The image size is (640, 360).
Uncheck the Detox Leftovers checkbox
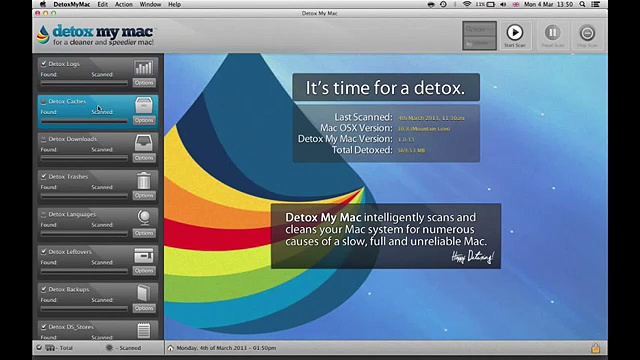point(44,252)
